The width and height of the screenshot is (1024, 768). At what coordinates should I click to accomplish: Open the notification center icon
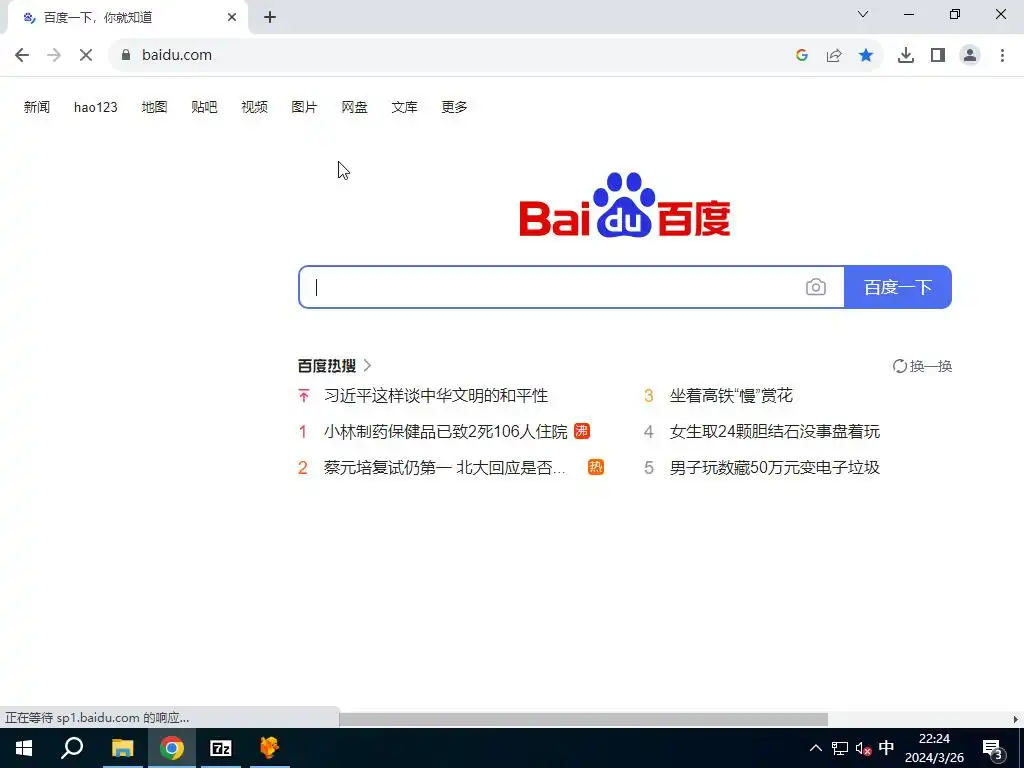point(992,748)
